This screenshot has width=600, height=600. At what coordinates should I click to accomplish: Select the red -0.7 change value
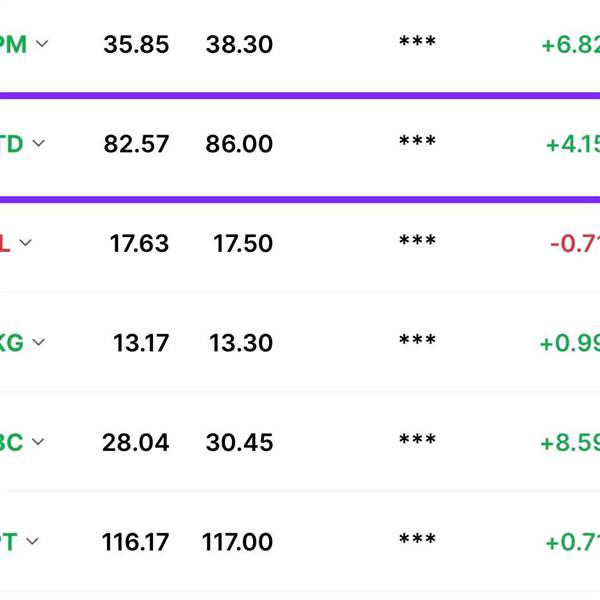(575, 243)
